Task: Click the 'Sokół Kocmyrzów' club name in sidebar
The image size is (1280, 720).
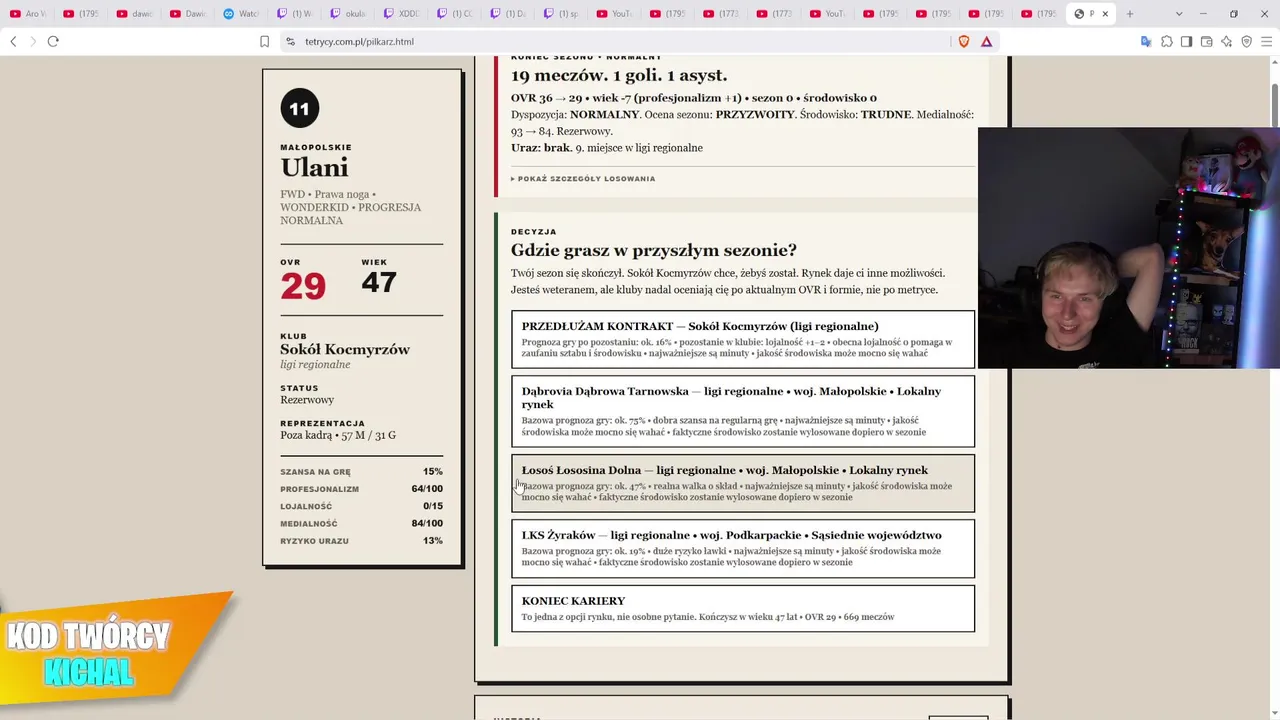Action: coord(345,349)
